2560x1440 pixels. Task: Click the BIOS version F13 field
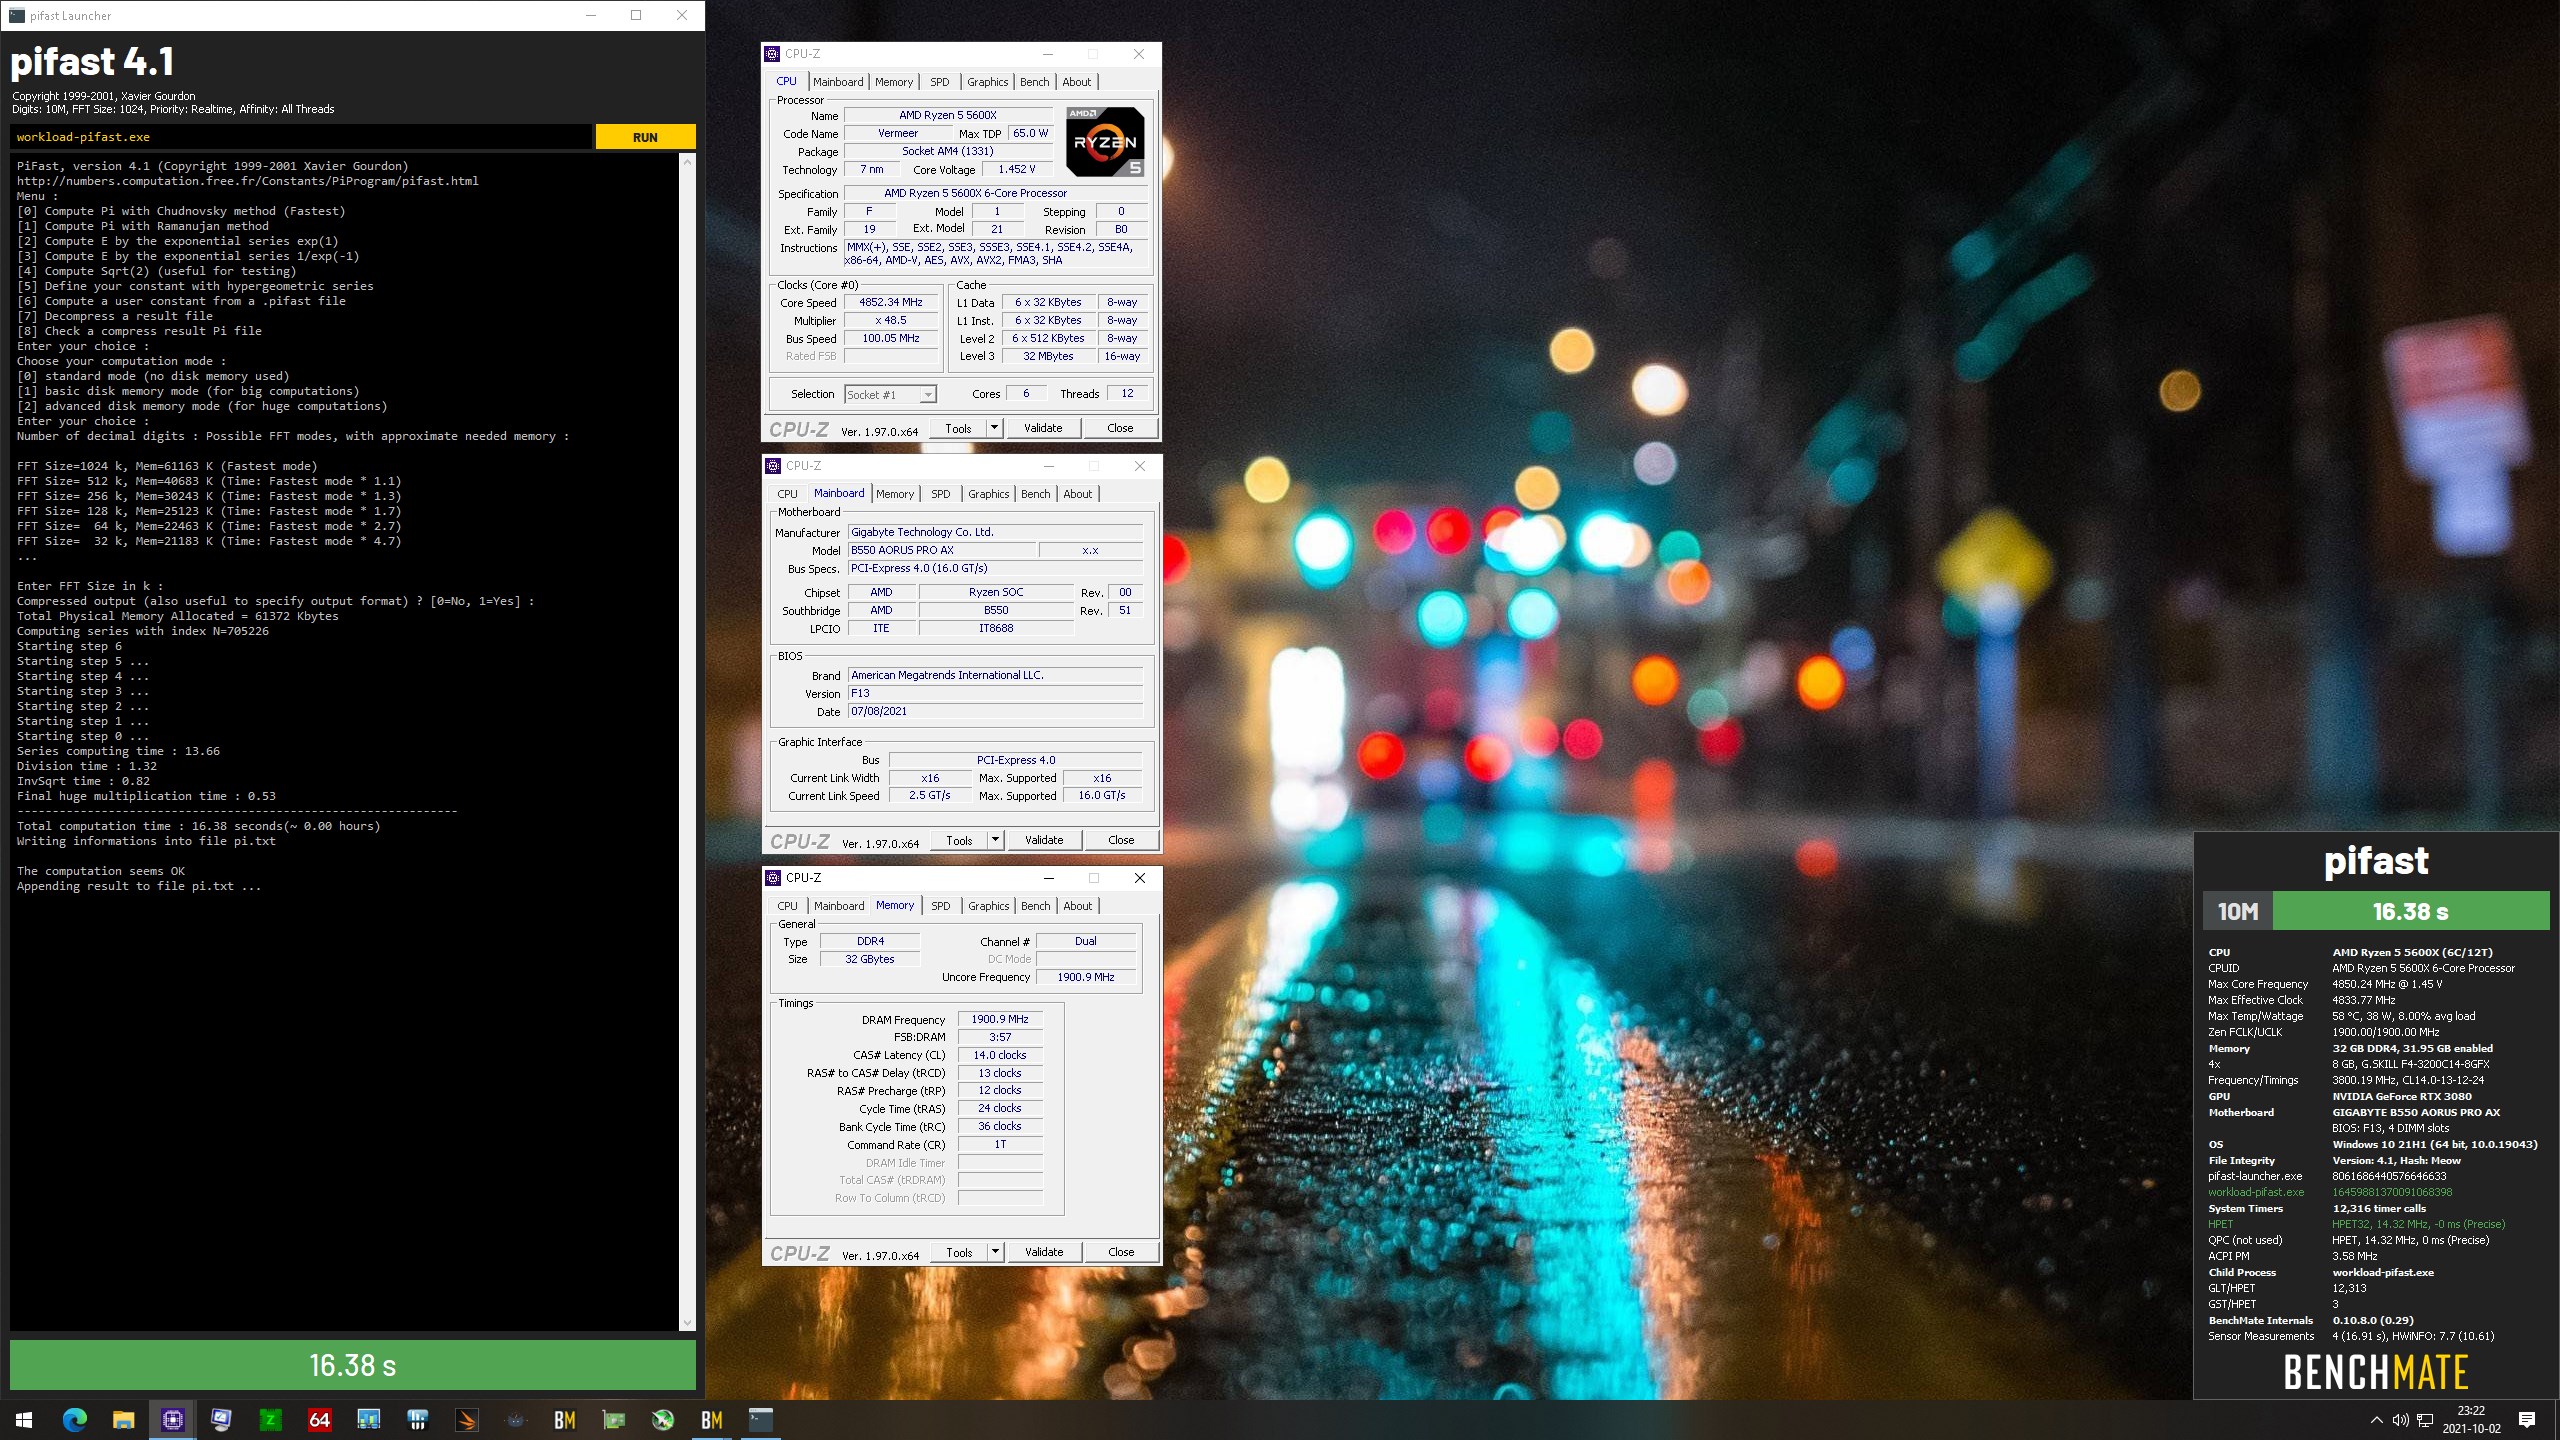995,693
